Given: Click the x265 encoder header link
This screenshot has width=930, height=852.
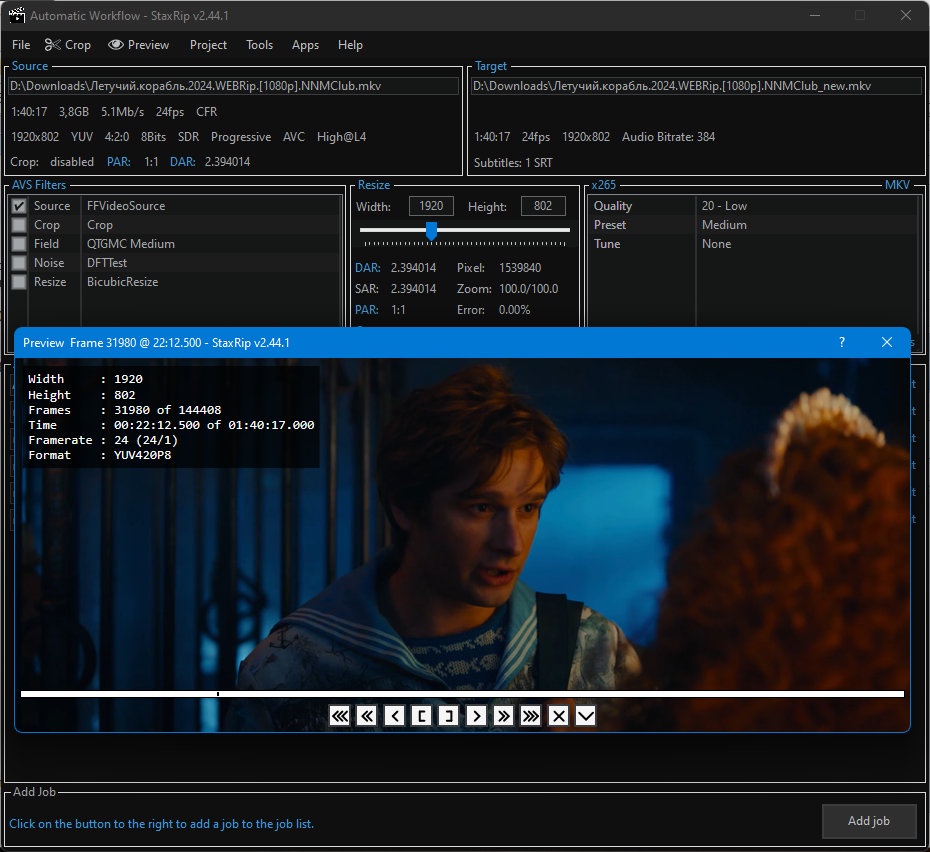Looking at the screenshot, I should (x=604, y=185).
